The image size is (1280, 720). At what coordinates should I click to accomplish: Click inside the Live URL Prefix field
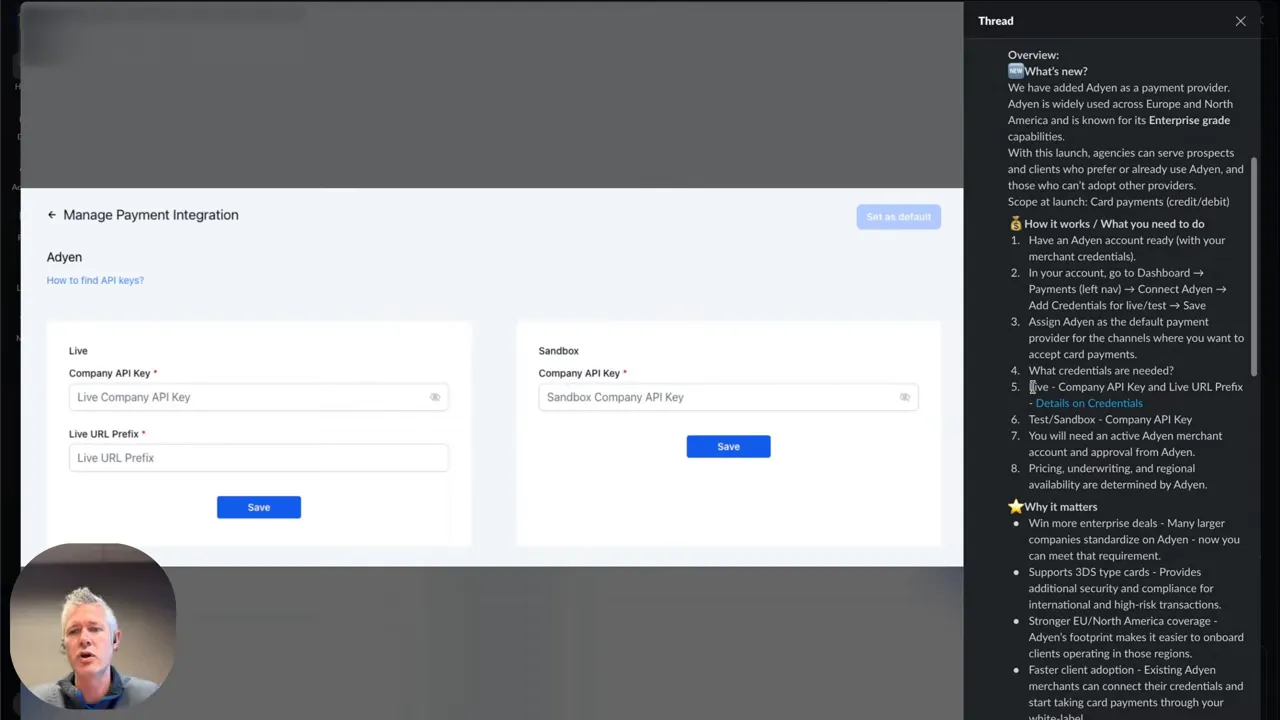point(258,457)
